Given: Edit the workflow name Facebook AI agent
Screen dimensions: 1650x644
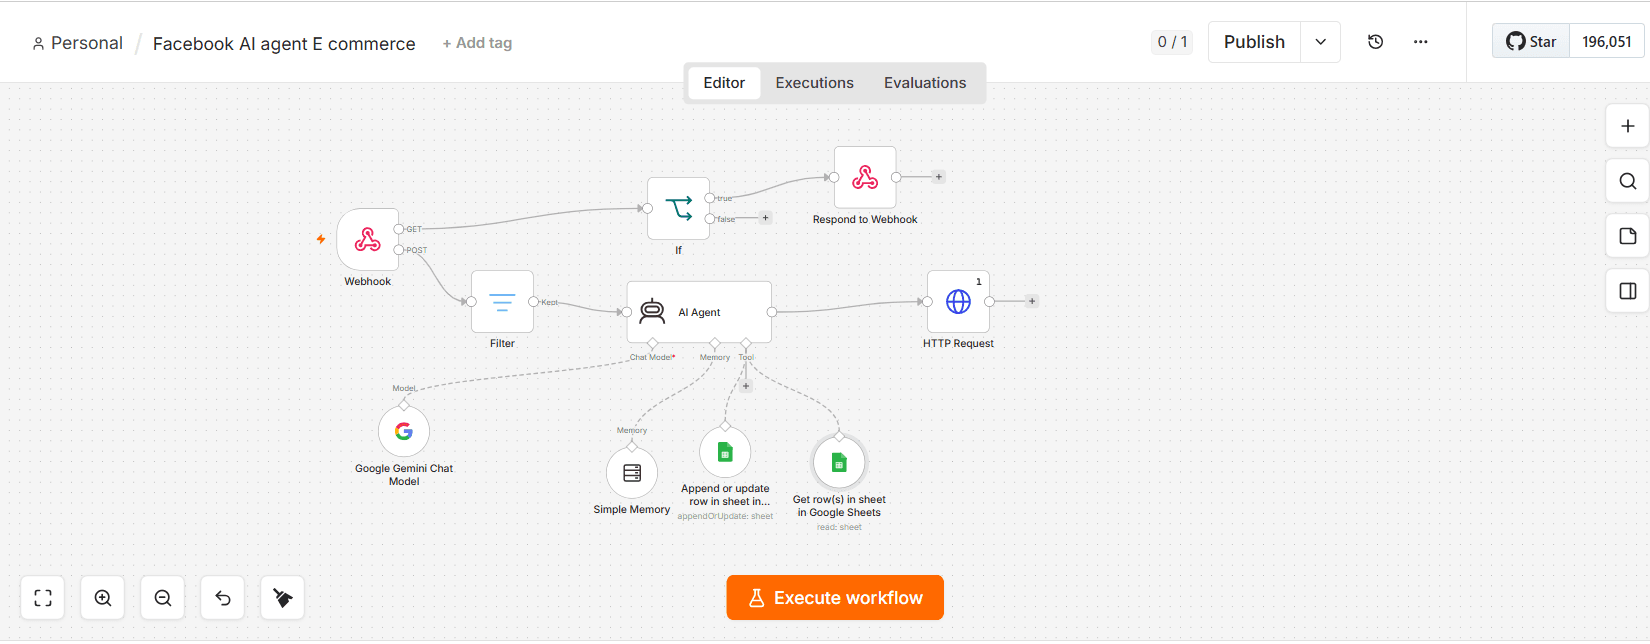Looking at the screenshot, I should (284, 44).
